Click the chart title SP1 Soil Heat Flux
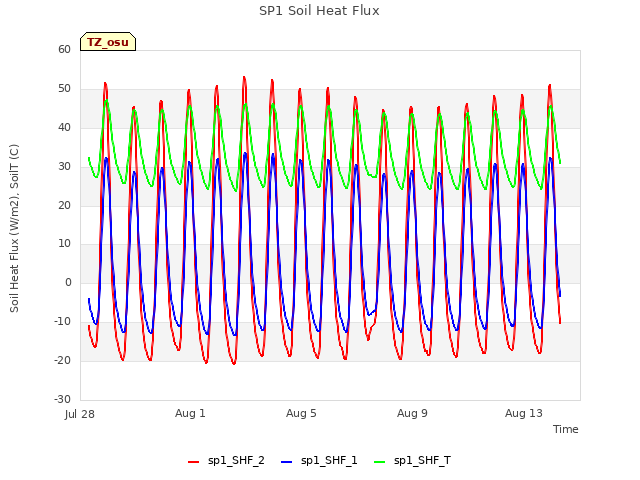The height and width of the screenshot is (480, 640). (319, 11)
